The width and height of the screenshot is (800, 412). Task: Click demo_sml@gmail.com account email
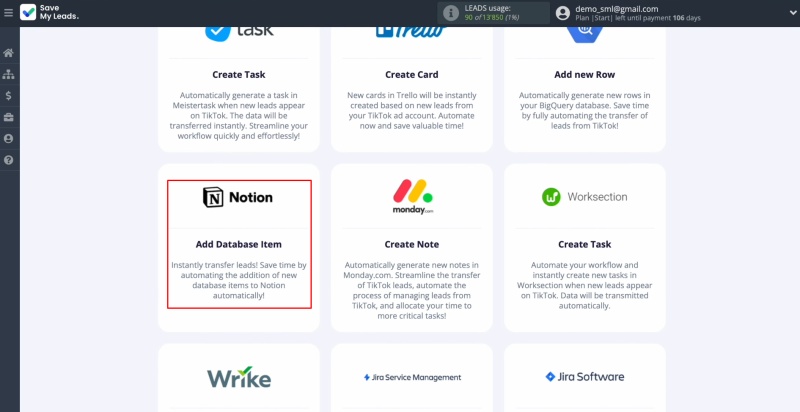point(616,9)
